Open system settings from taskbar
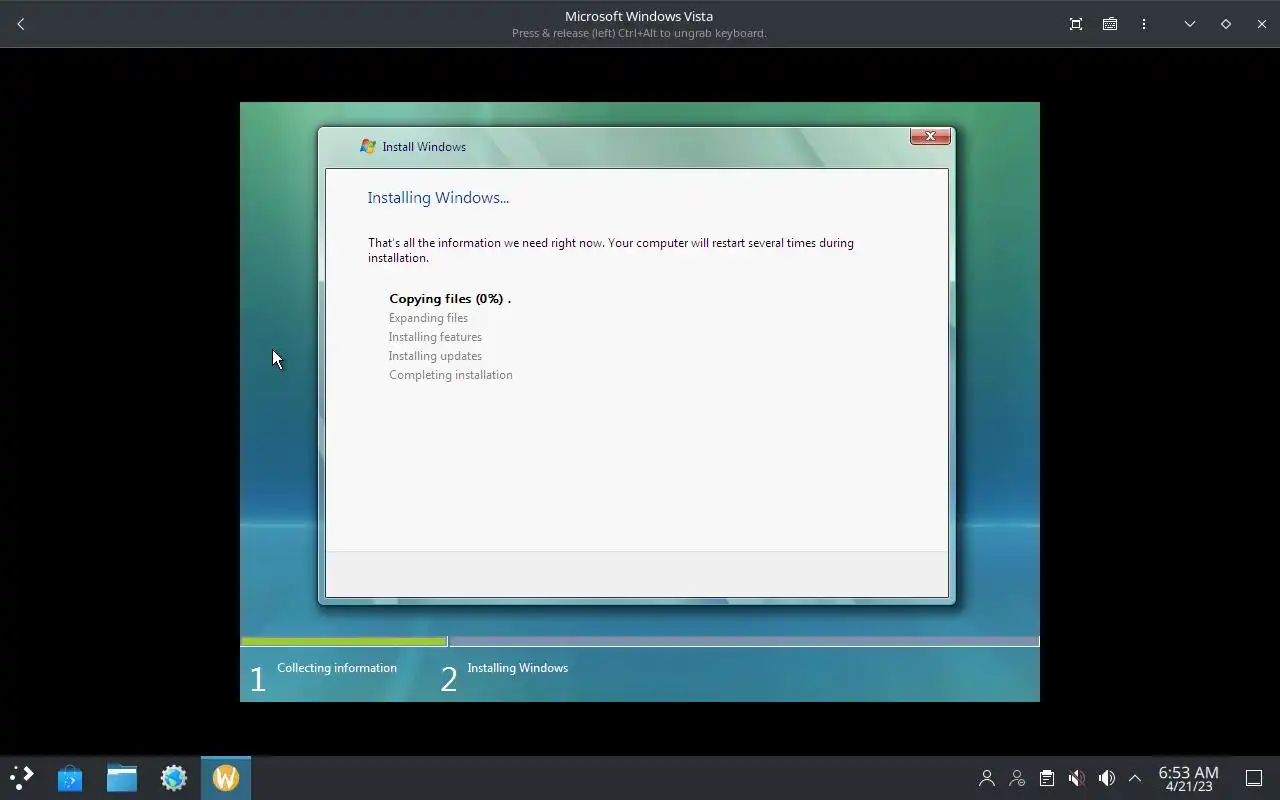The width and height of the screenshot is (1280, 800). pyautogui.click(x=174, y=777)
